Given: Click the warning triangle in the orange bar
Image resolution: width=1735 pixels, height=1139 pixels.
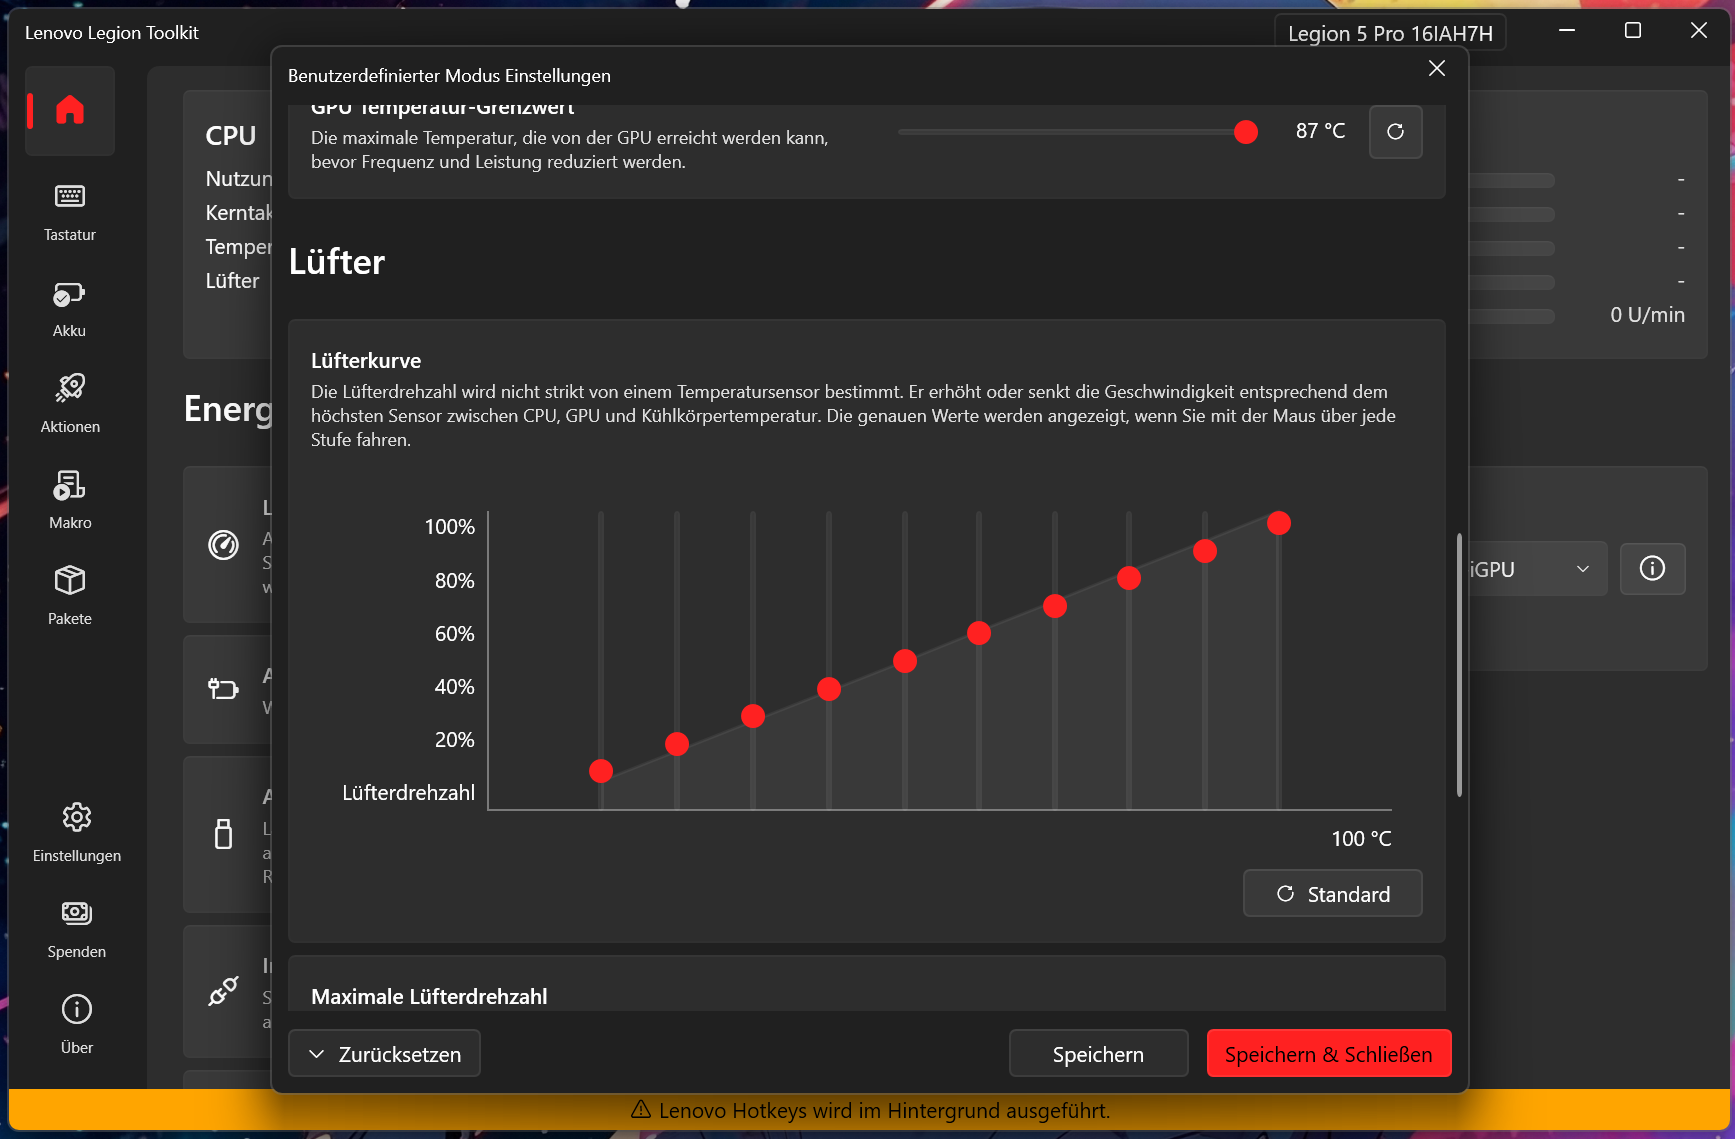Looking at the screenshot, I should (x=641, y=1110).
